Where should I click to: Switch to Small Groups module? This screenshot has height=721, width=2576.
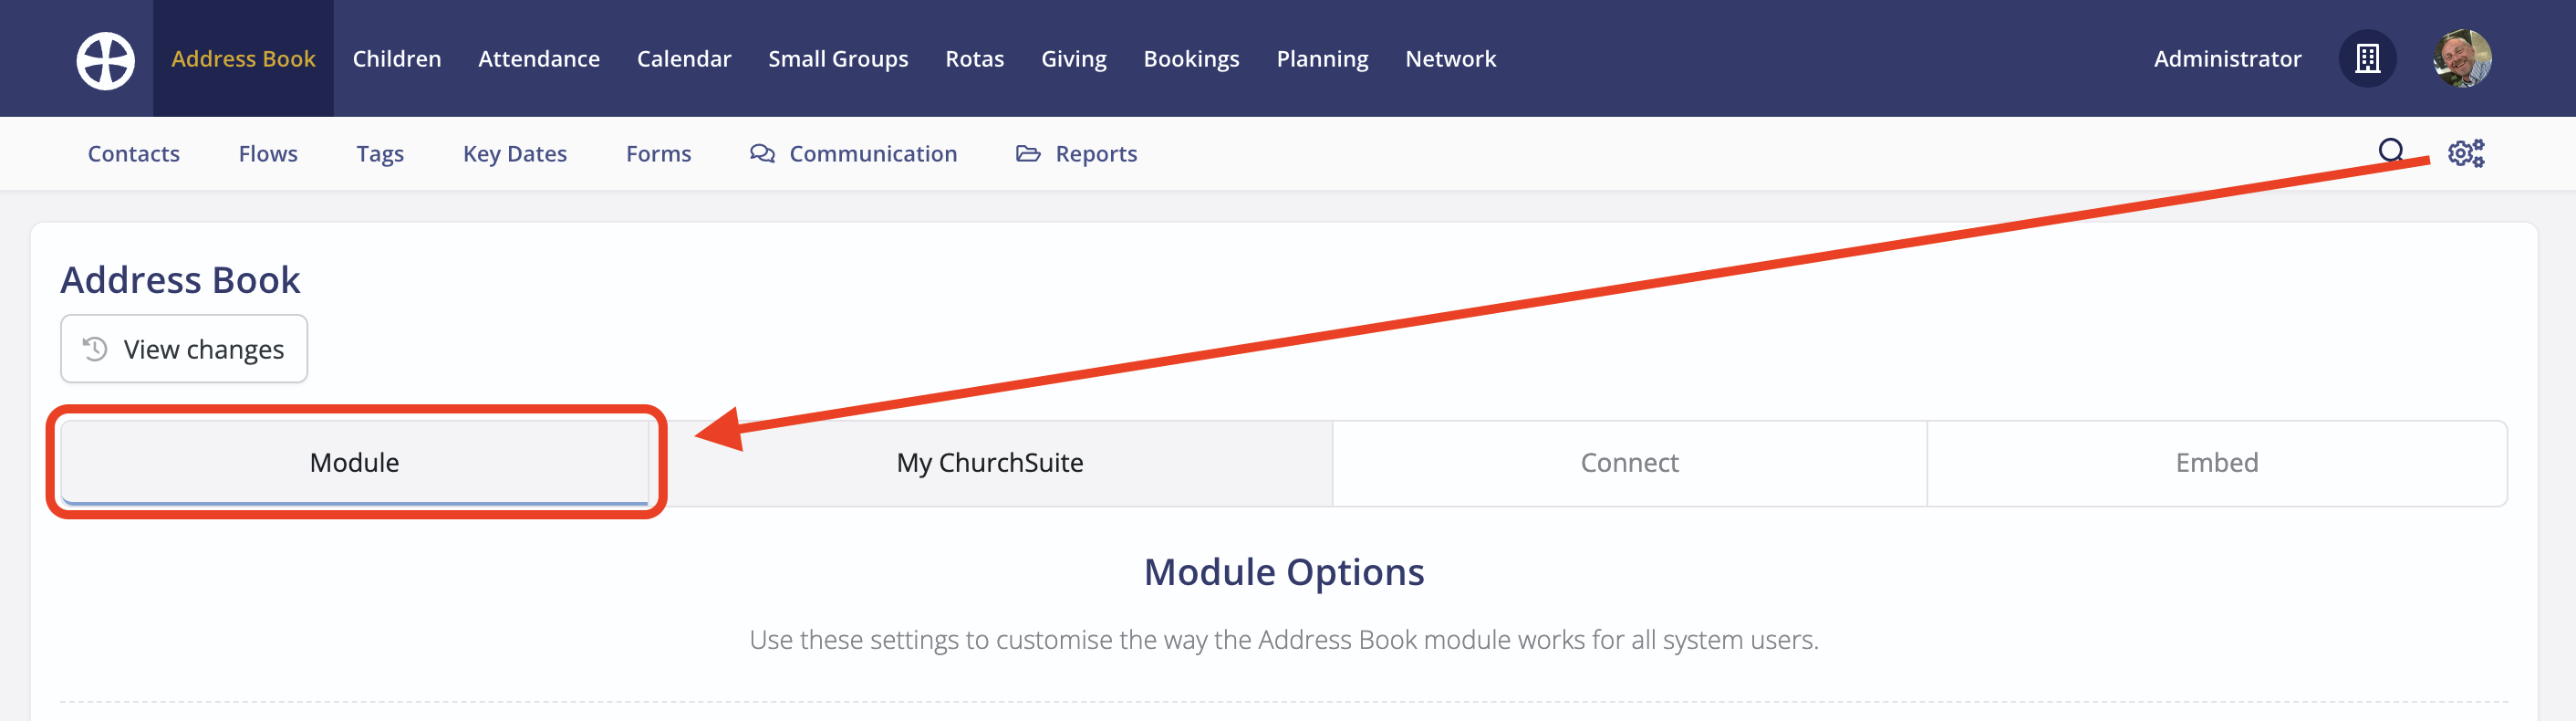[838, 59]
